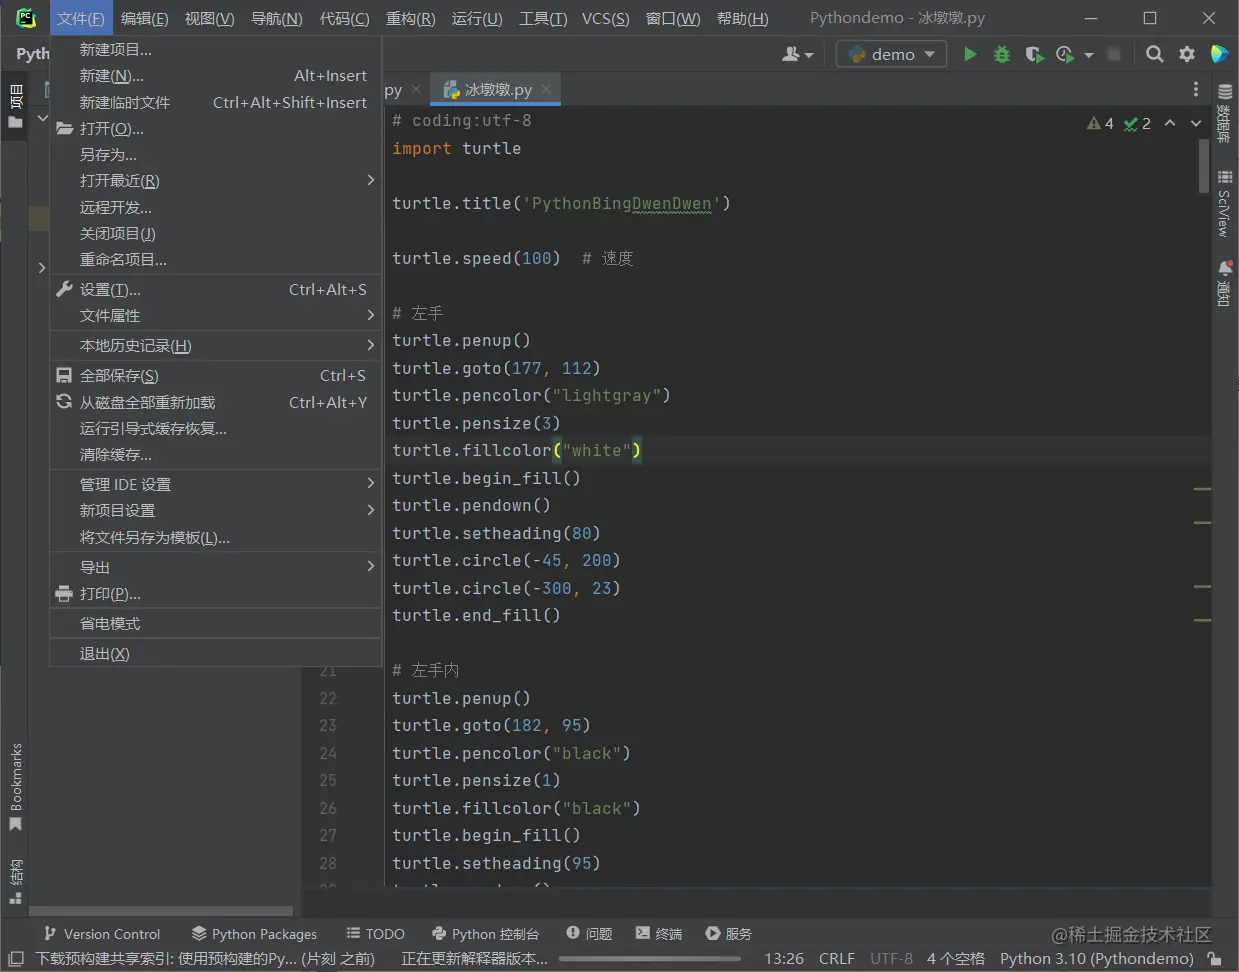
Task: Click CRLF line separator status entry
Action: 836,958
